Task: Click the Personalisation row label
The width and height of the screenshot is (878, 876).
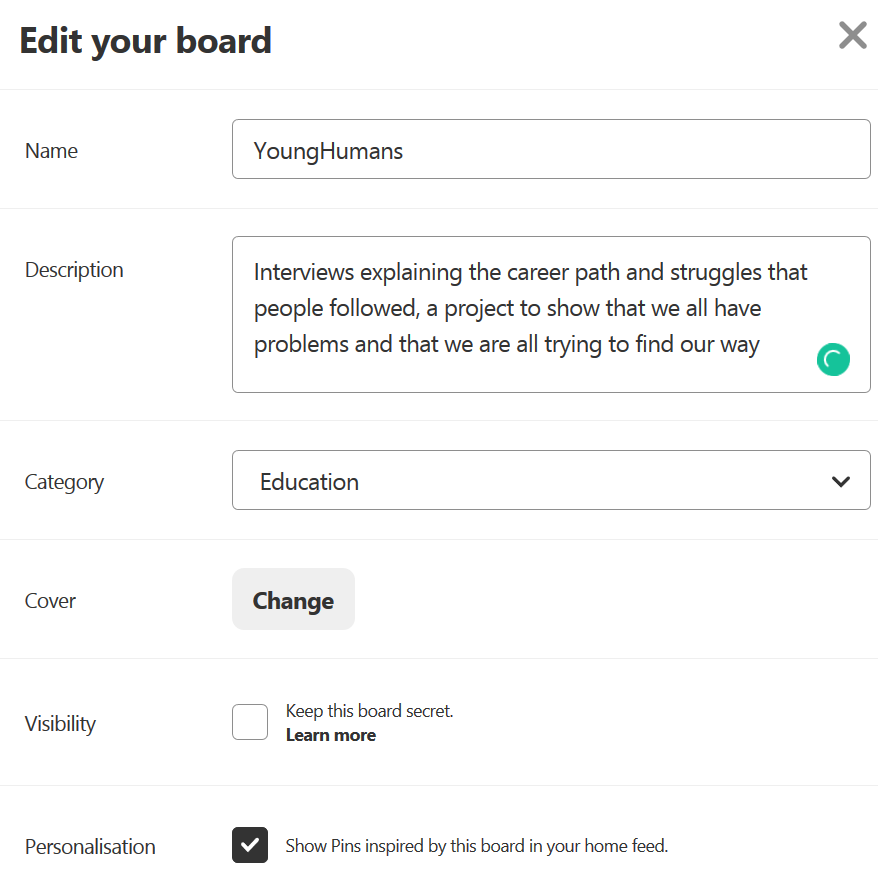Action: [x=90, y=847]
